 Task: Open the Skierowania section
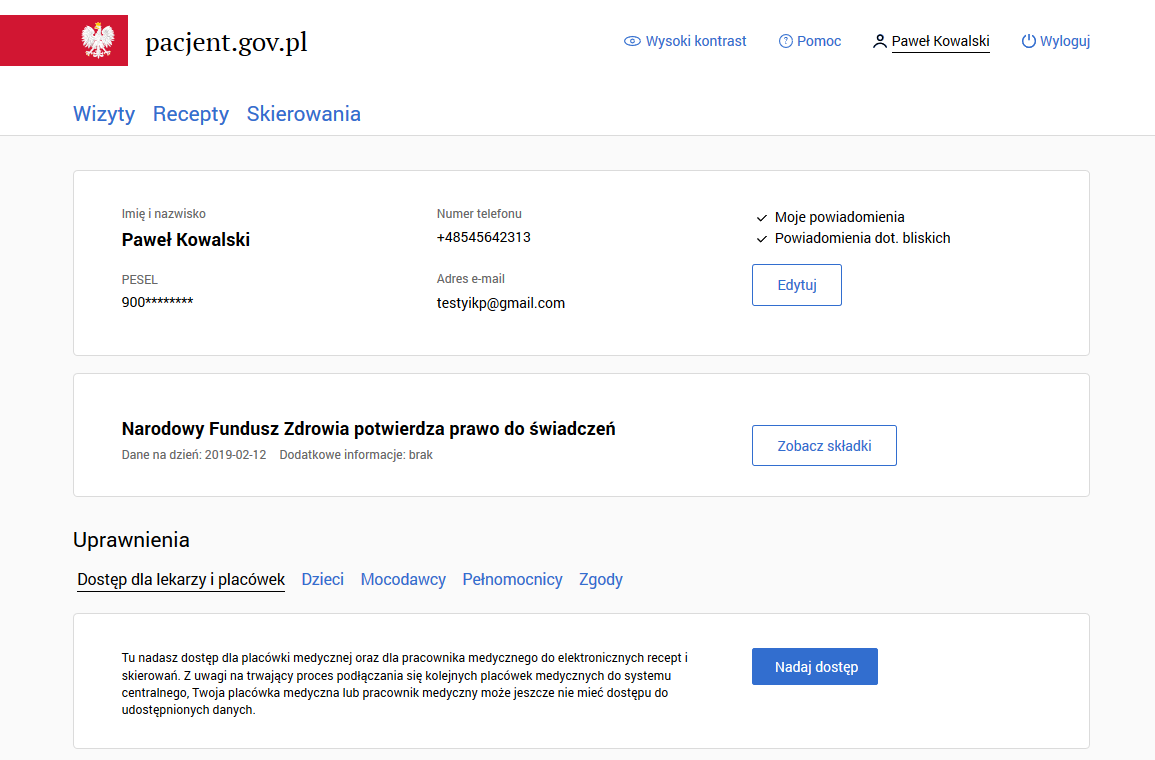pos(304,114)
